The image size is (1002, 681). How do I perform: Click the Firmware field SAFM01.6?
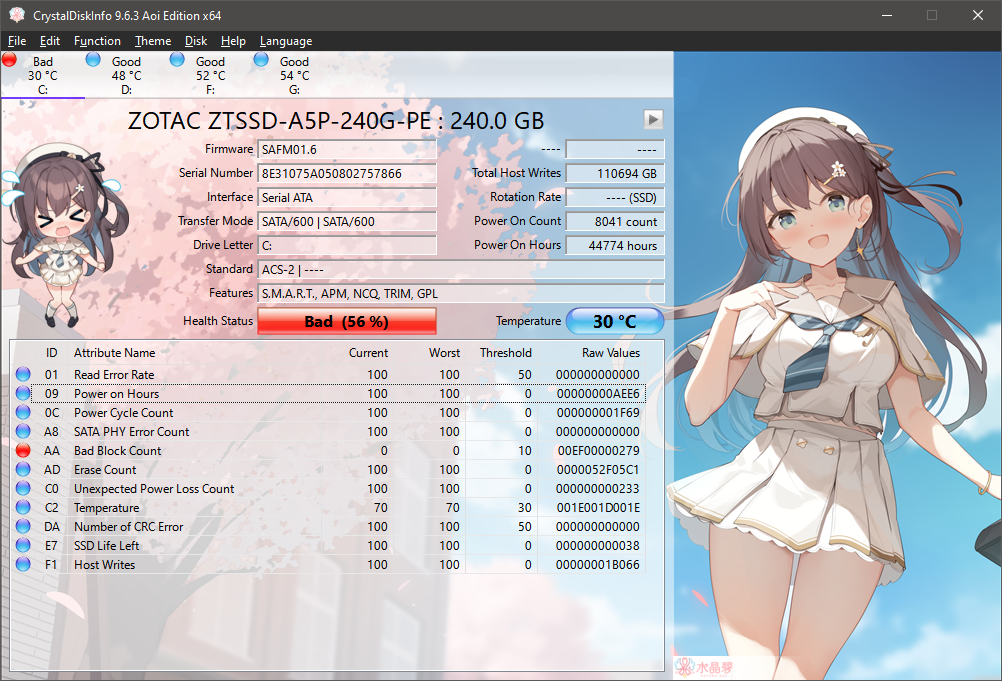click(347, 149)
